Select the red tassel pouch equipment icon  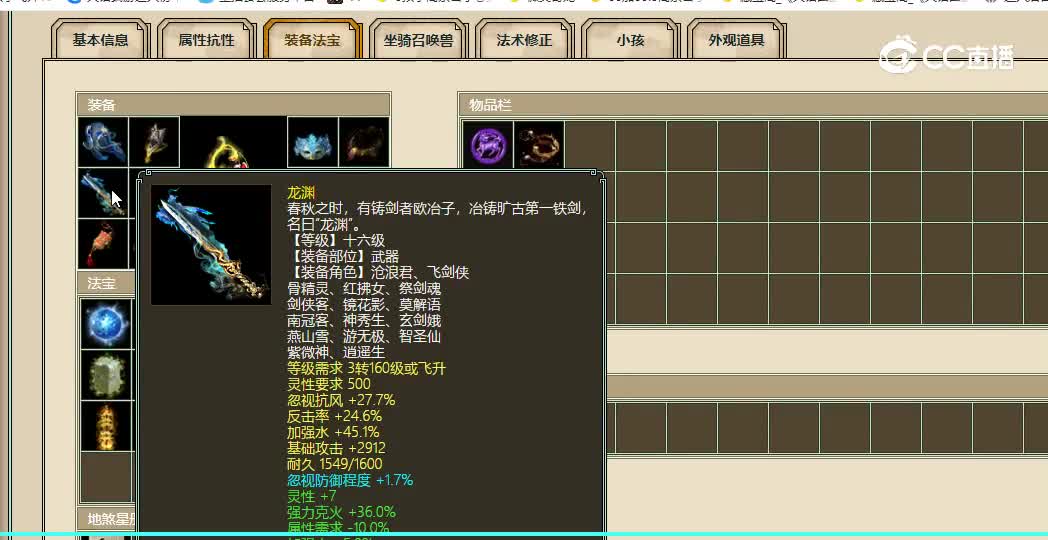click(103, 244)
